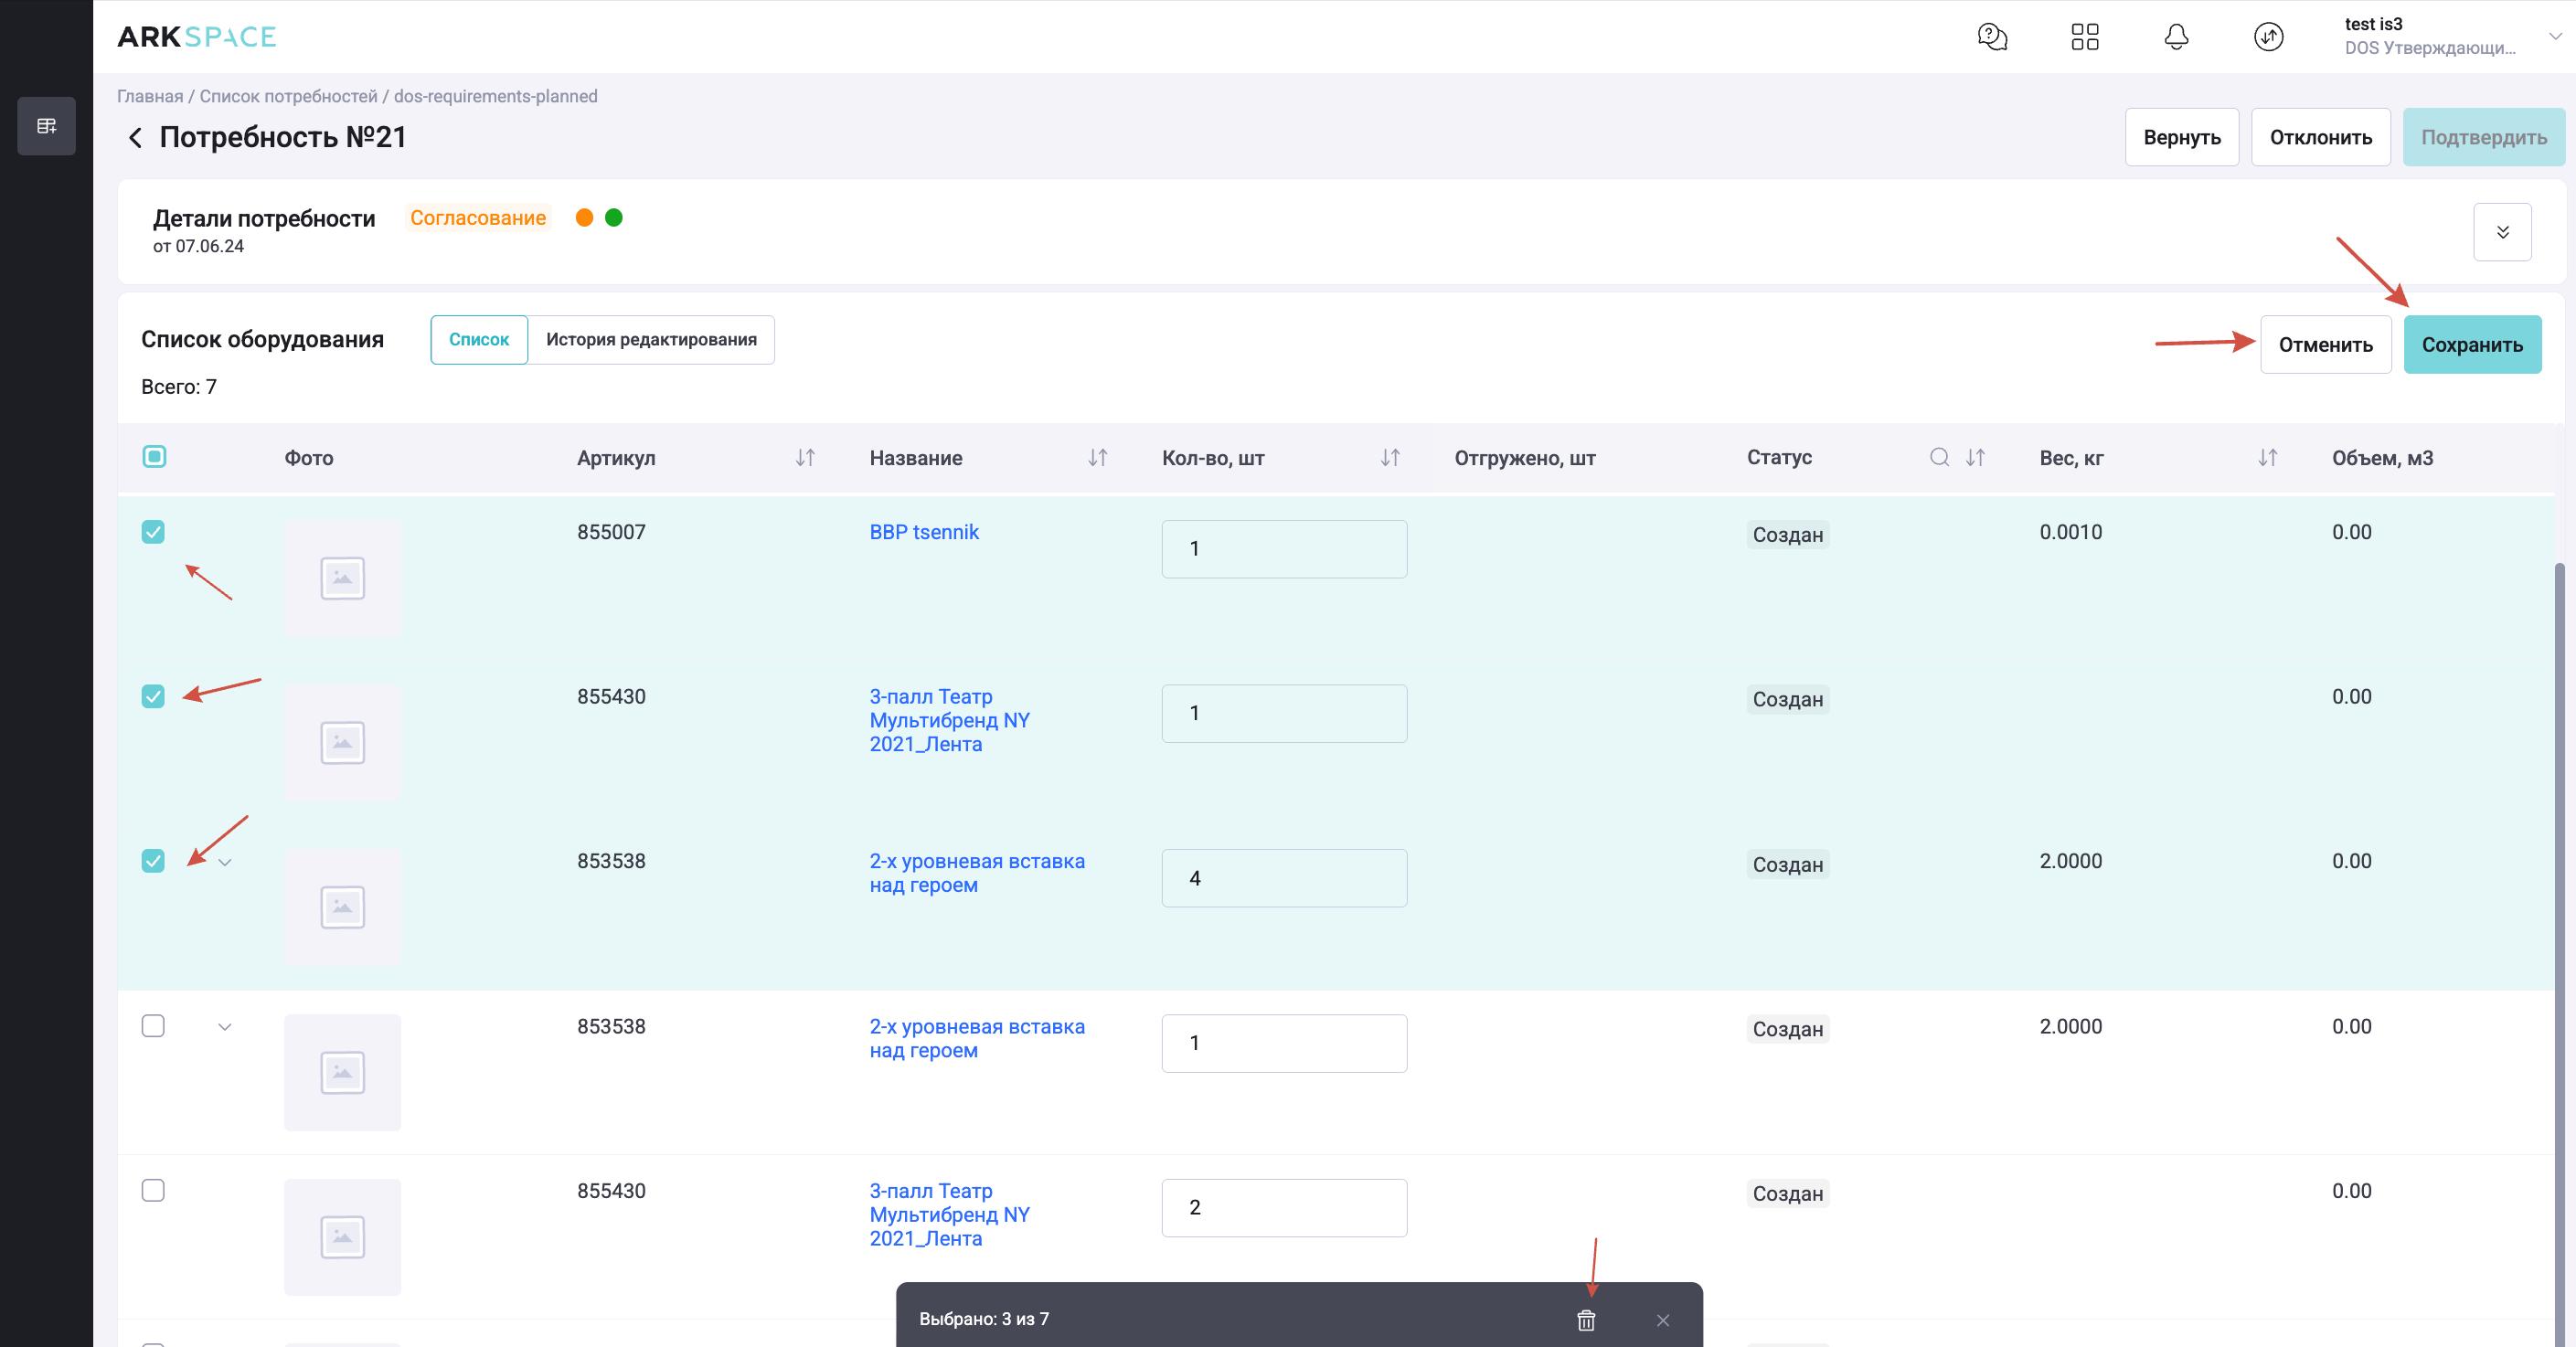Open the notifications bell
The image size is (2576, 1347).
pos(2176,37)
